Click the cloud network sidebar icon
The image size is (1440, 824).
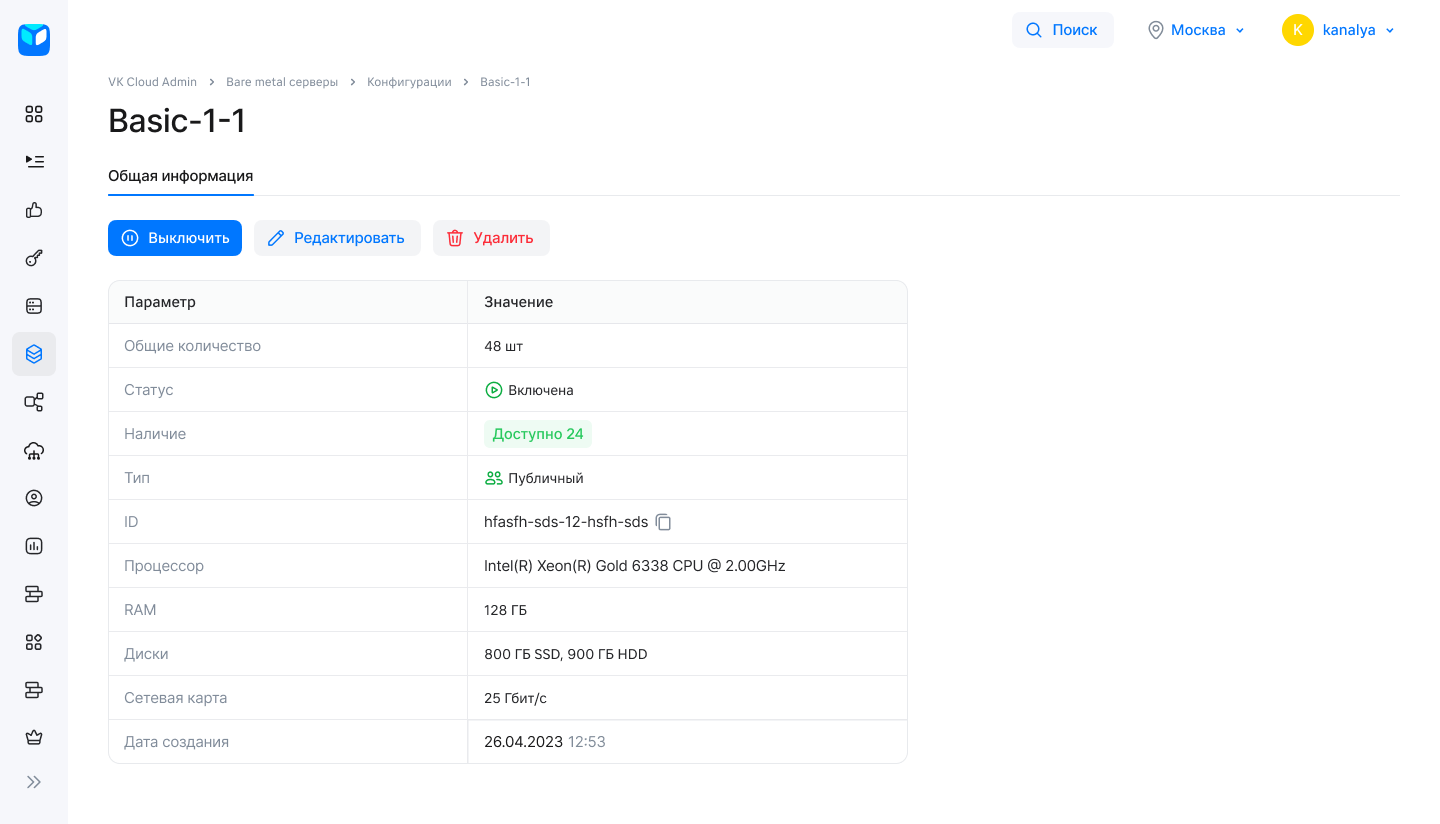click(34, 451)
